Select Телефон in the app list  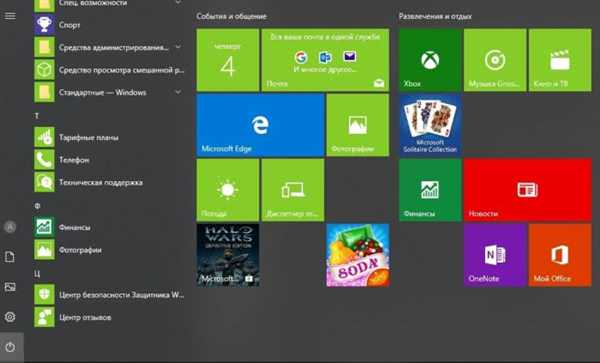point(109,160)
